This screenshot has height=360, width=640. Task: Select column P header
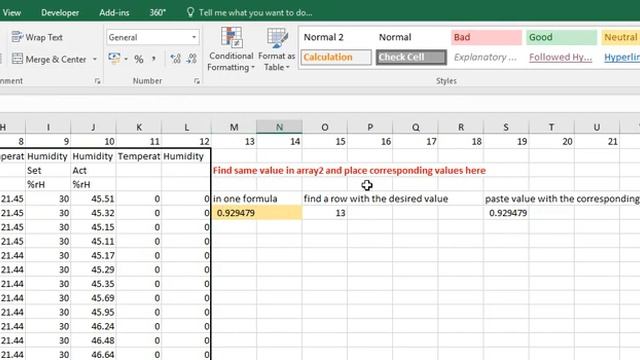click(370, 127)
